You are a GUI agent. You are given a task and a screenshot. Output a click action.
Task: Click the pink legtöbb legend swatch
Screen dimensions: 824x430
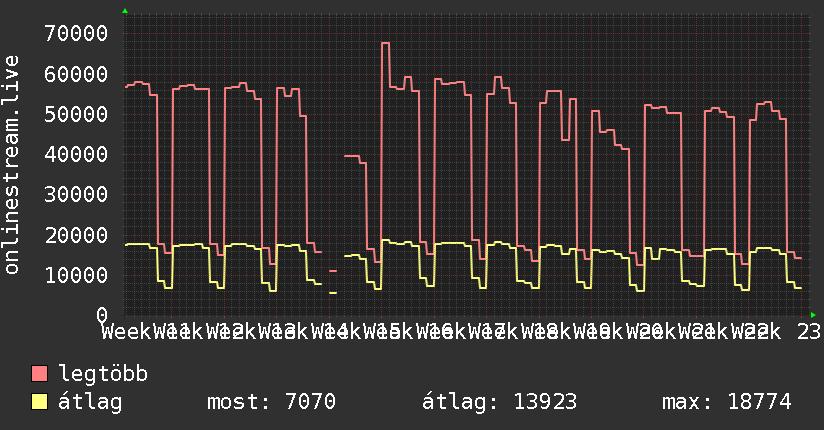coord(39,374)
